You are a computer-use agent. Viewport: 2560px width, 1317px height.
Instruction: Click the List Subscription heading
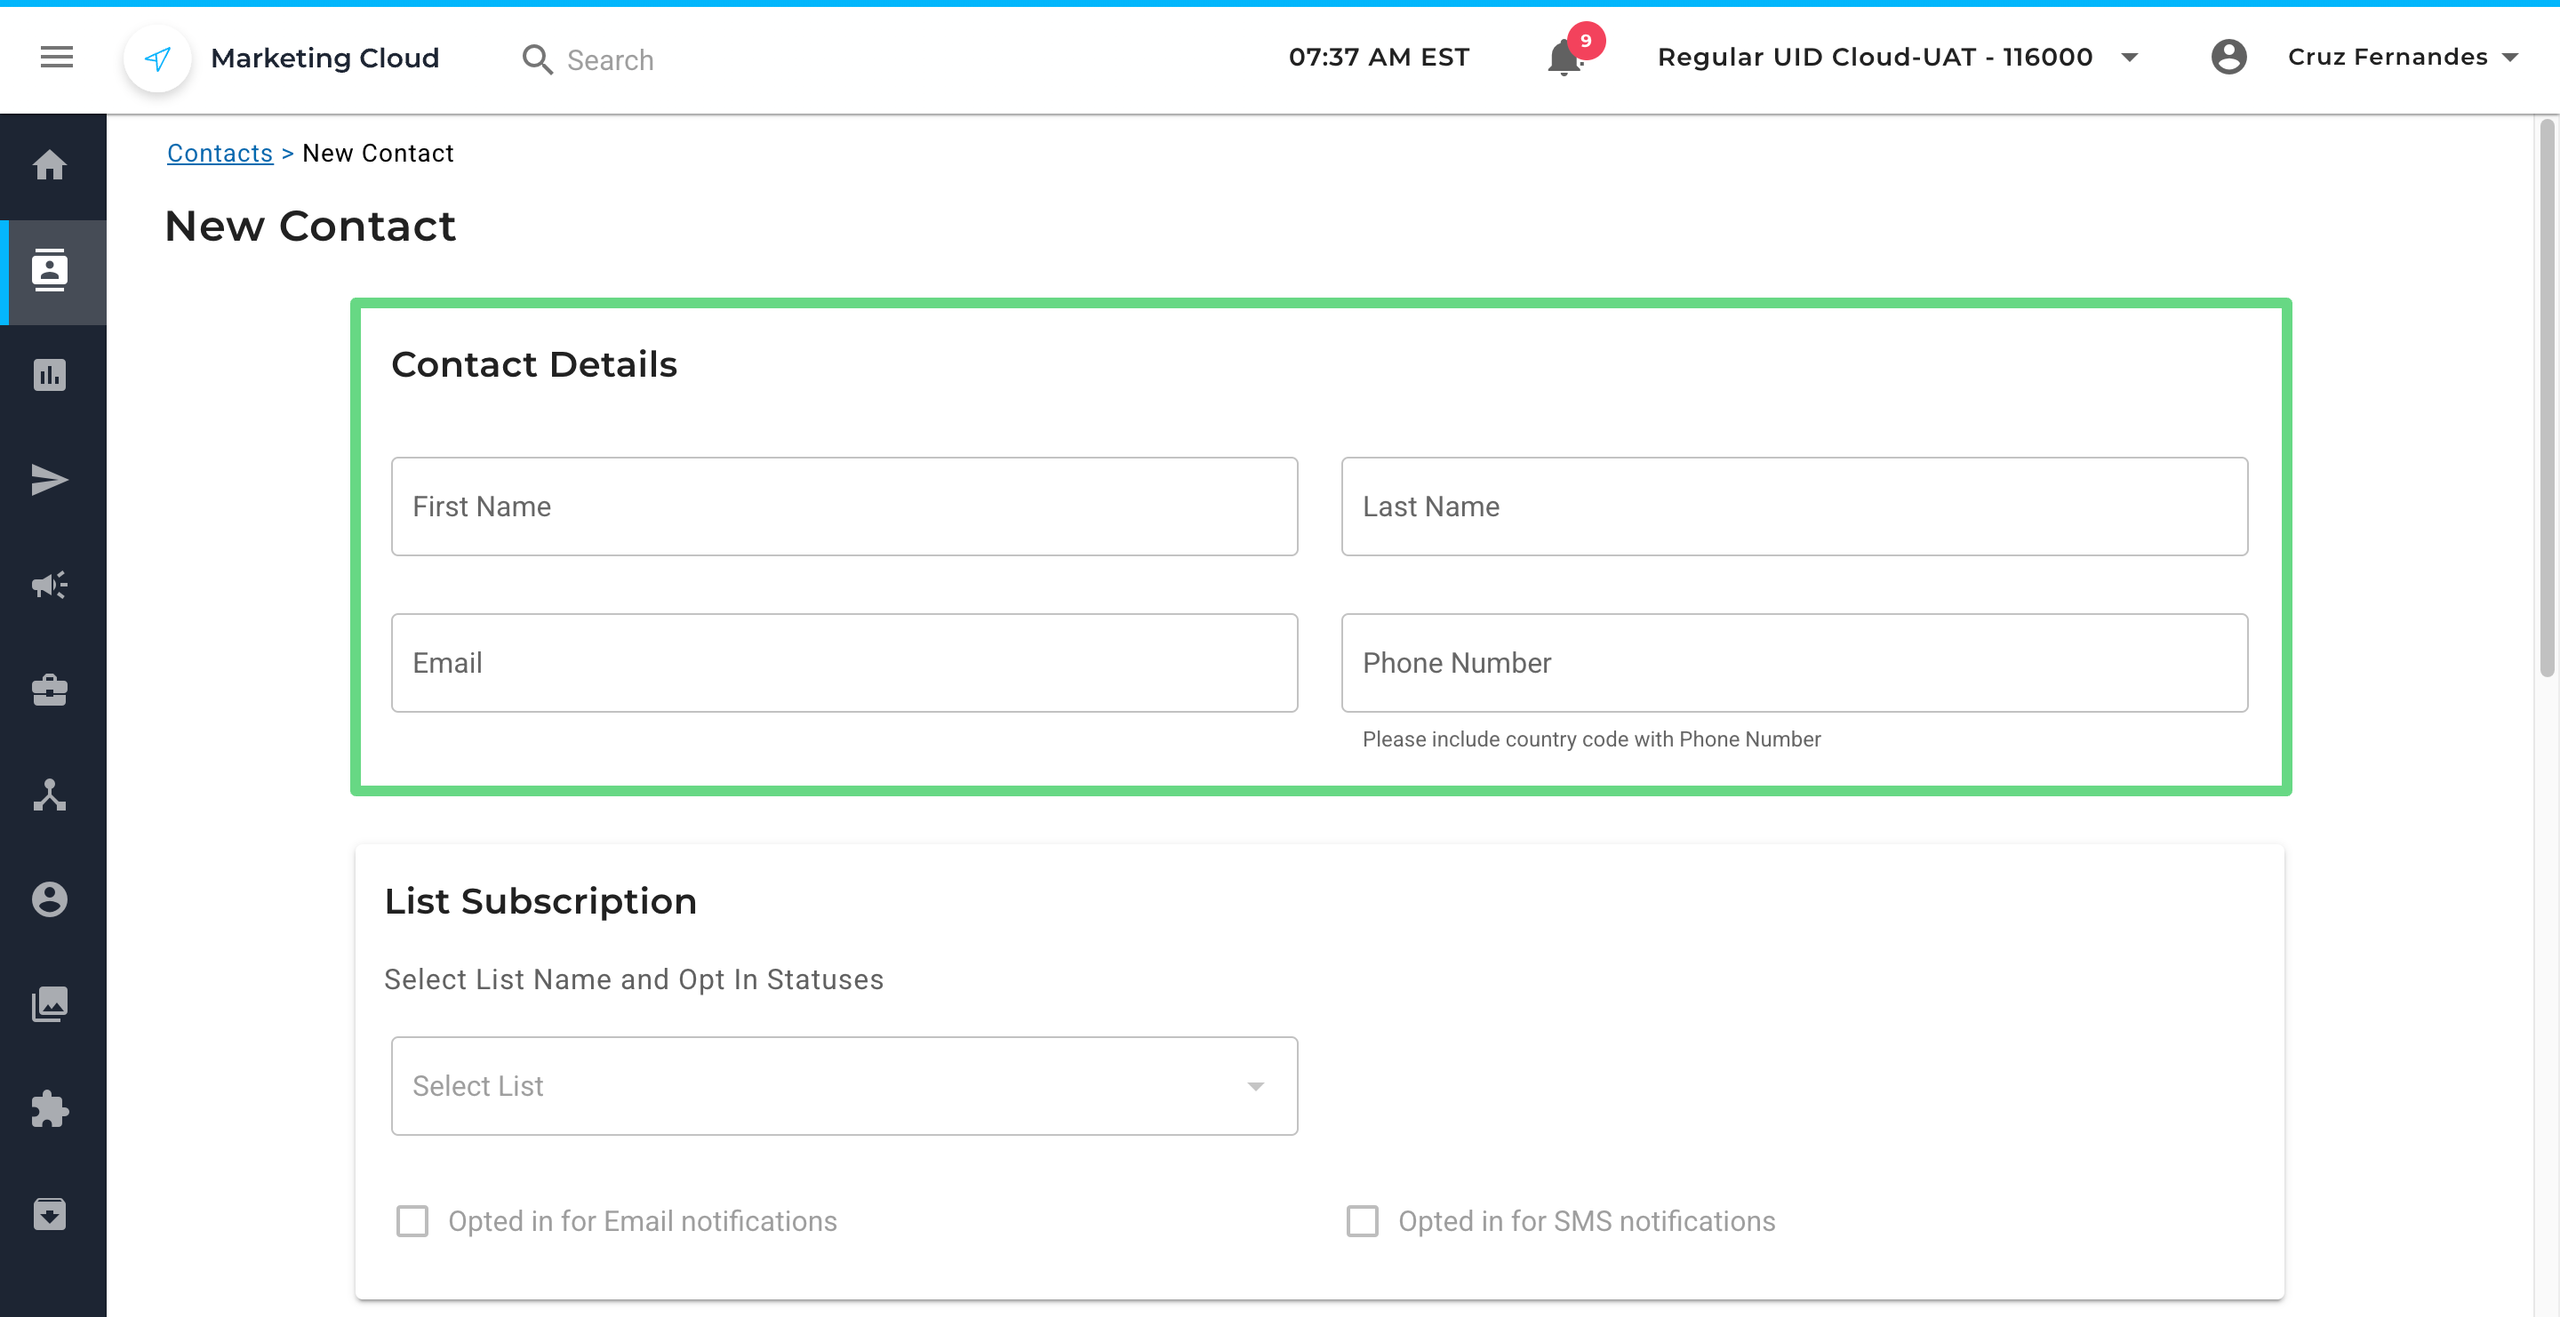click(x=540, y=902)
